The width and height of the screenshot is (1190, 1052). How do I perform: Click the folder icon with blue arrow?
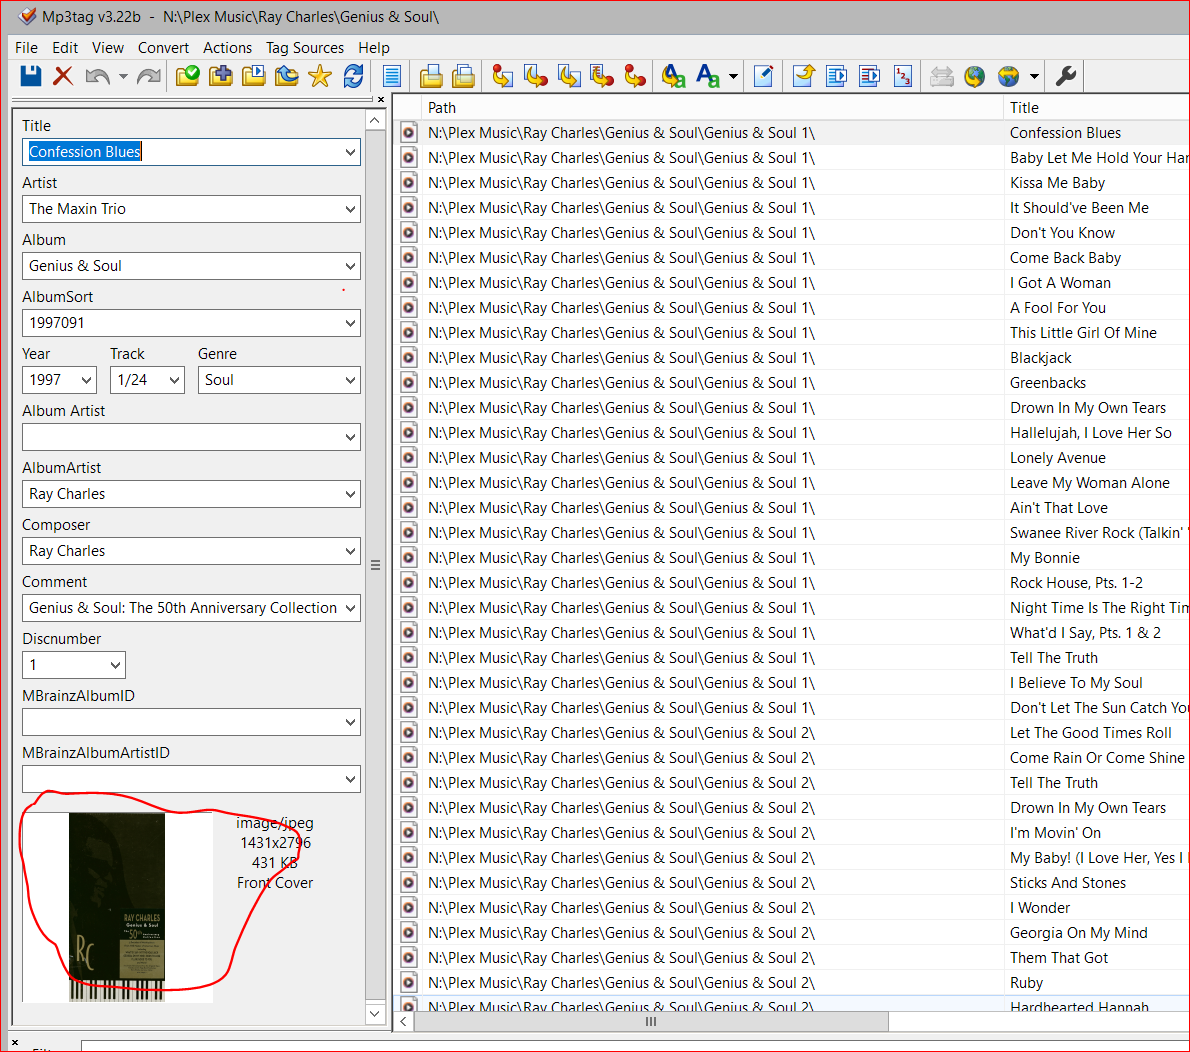click(287, 76)
